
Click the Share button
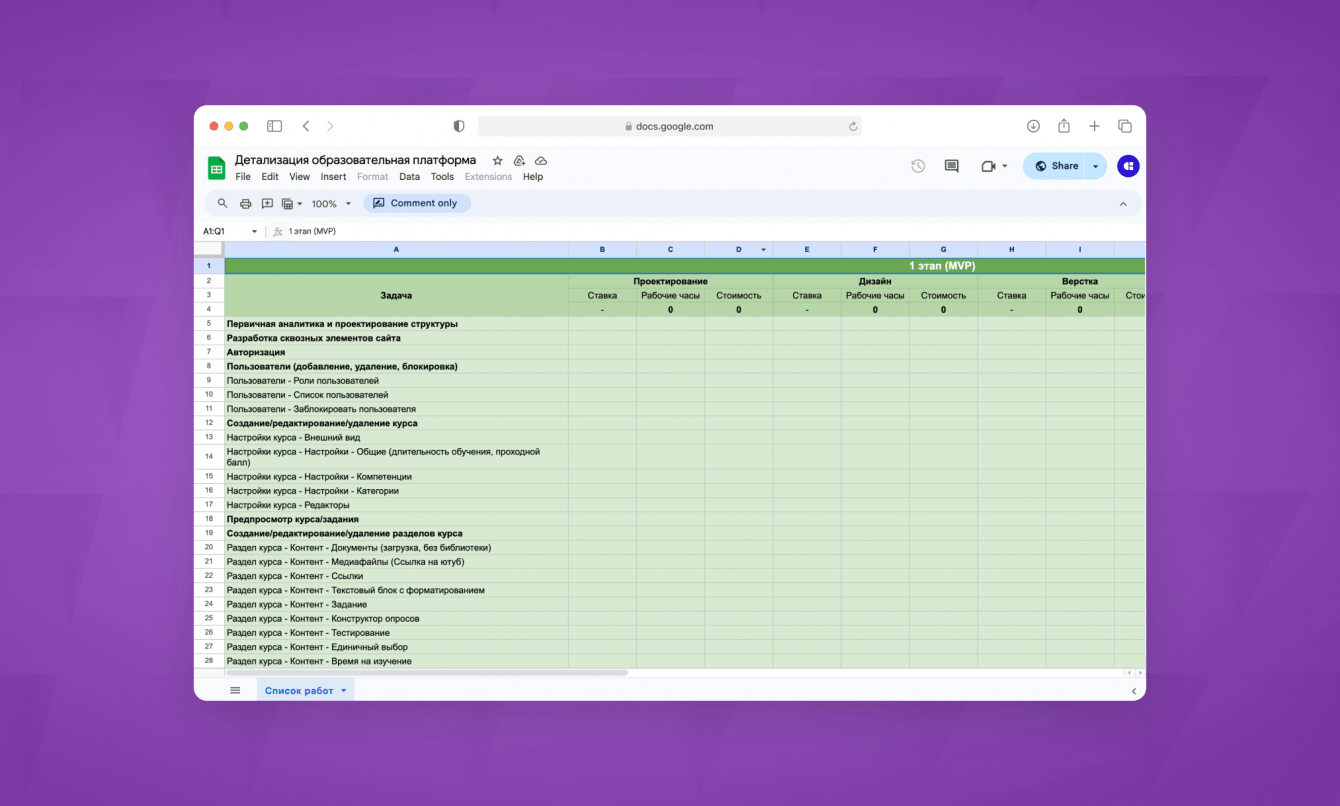(x=1056, y=166)
